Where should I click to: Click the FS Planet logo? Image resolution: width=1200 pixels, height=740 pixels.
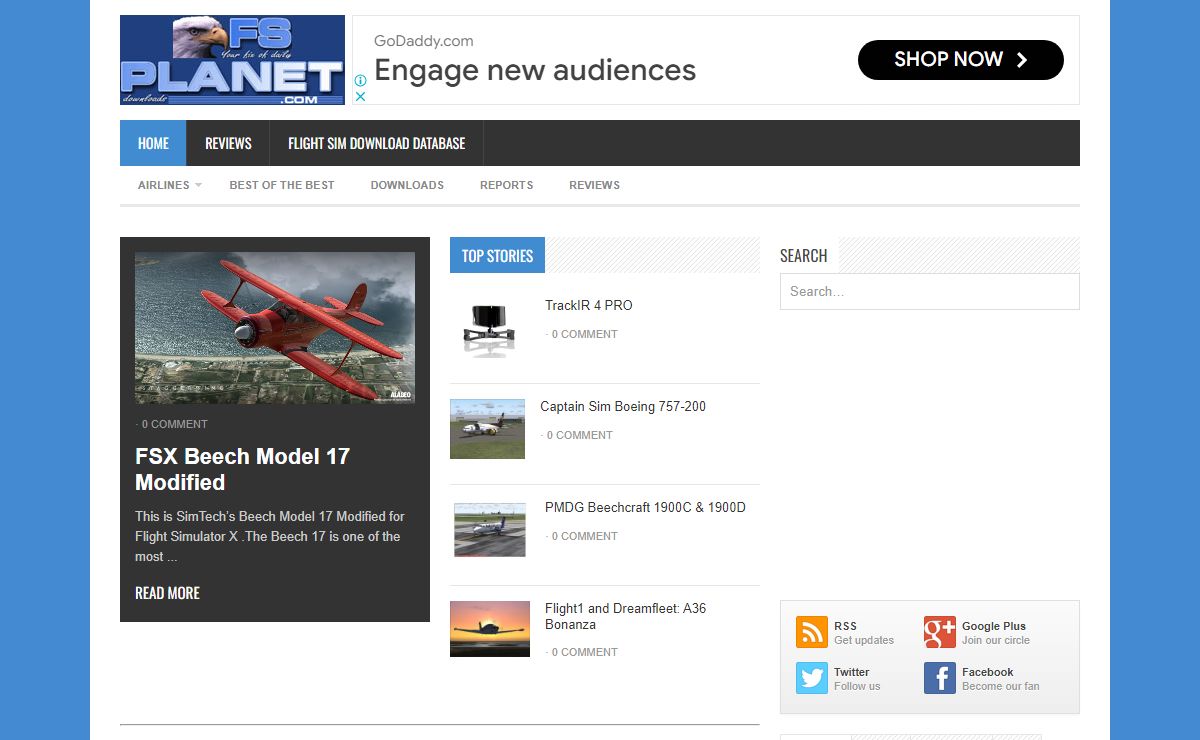tap(232, 60)
